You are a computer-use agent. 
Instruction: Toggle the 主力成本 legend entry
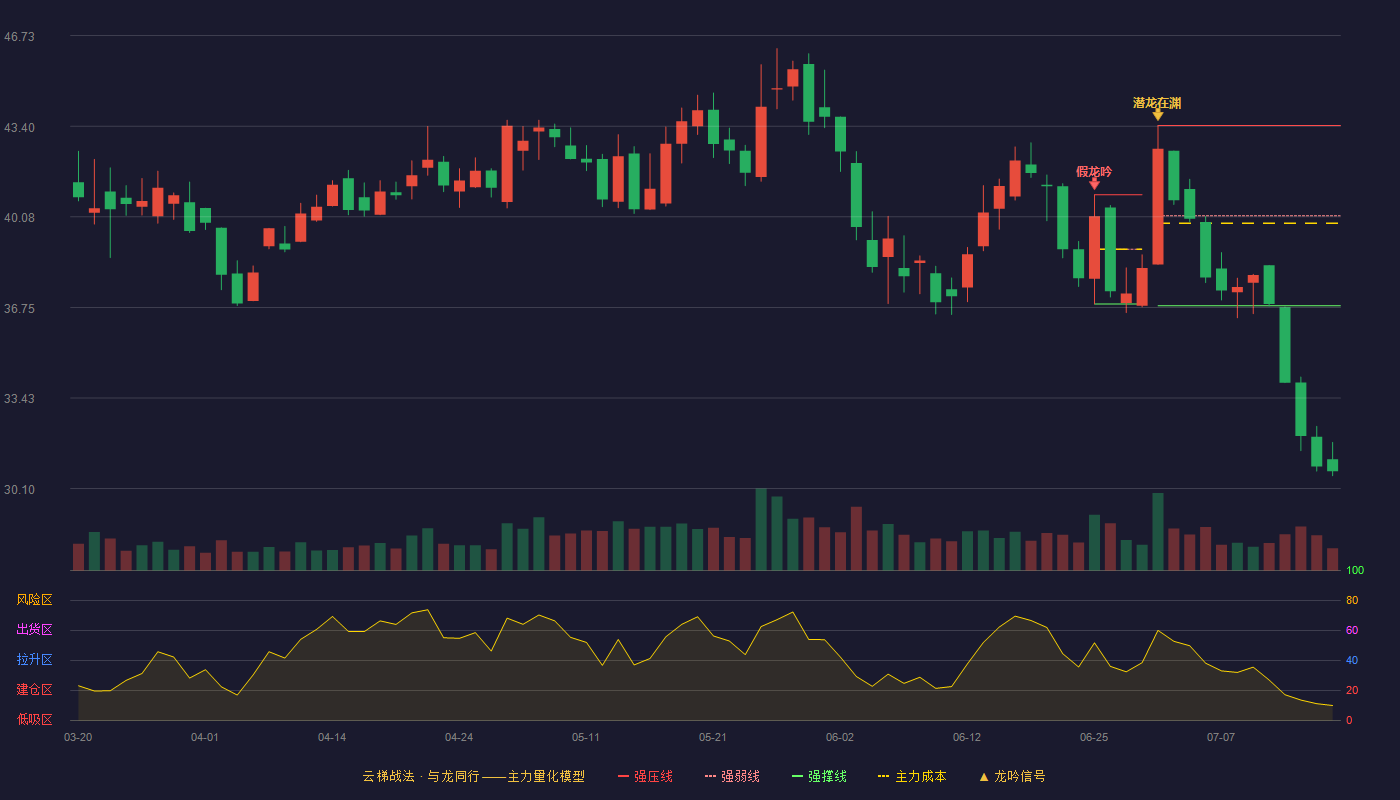tap(912, 776)
